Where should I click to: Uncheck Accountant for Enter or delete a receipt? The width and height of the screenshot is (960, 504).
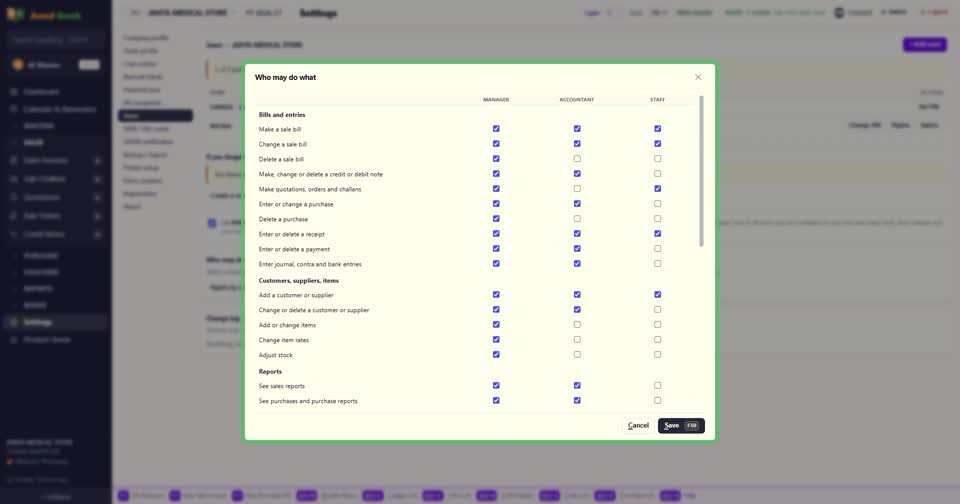(577, 234)
